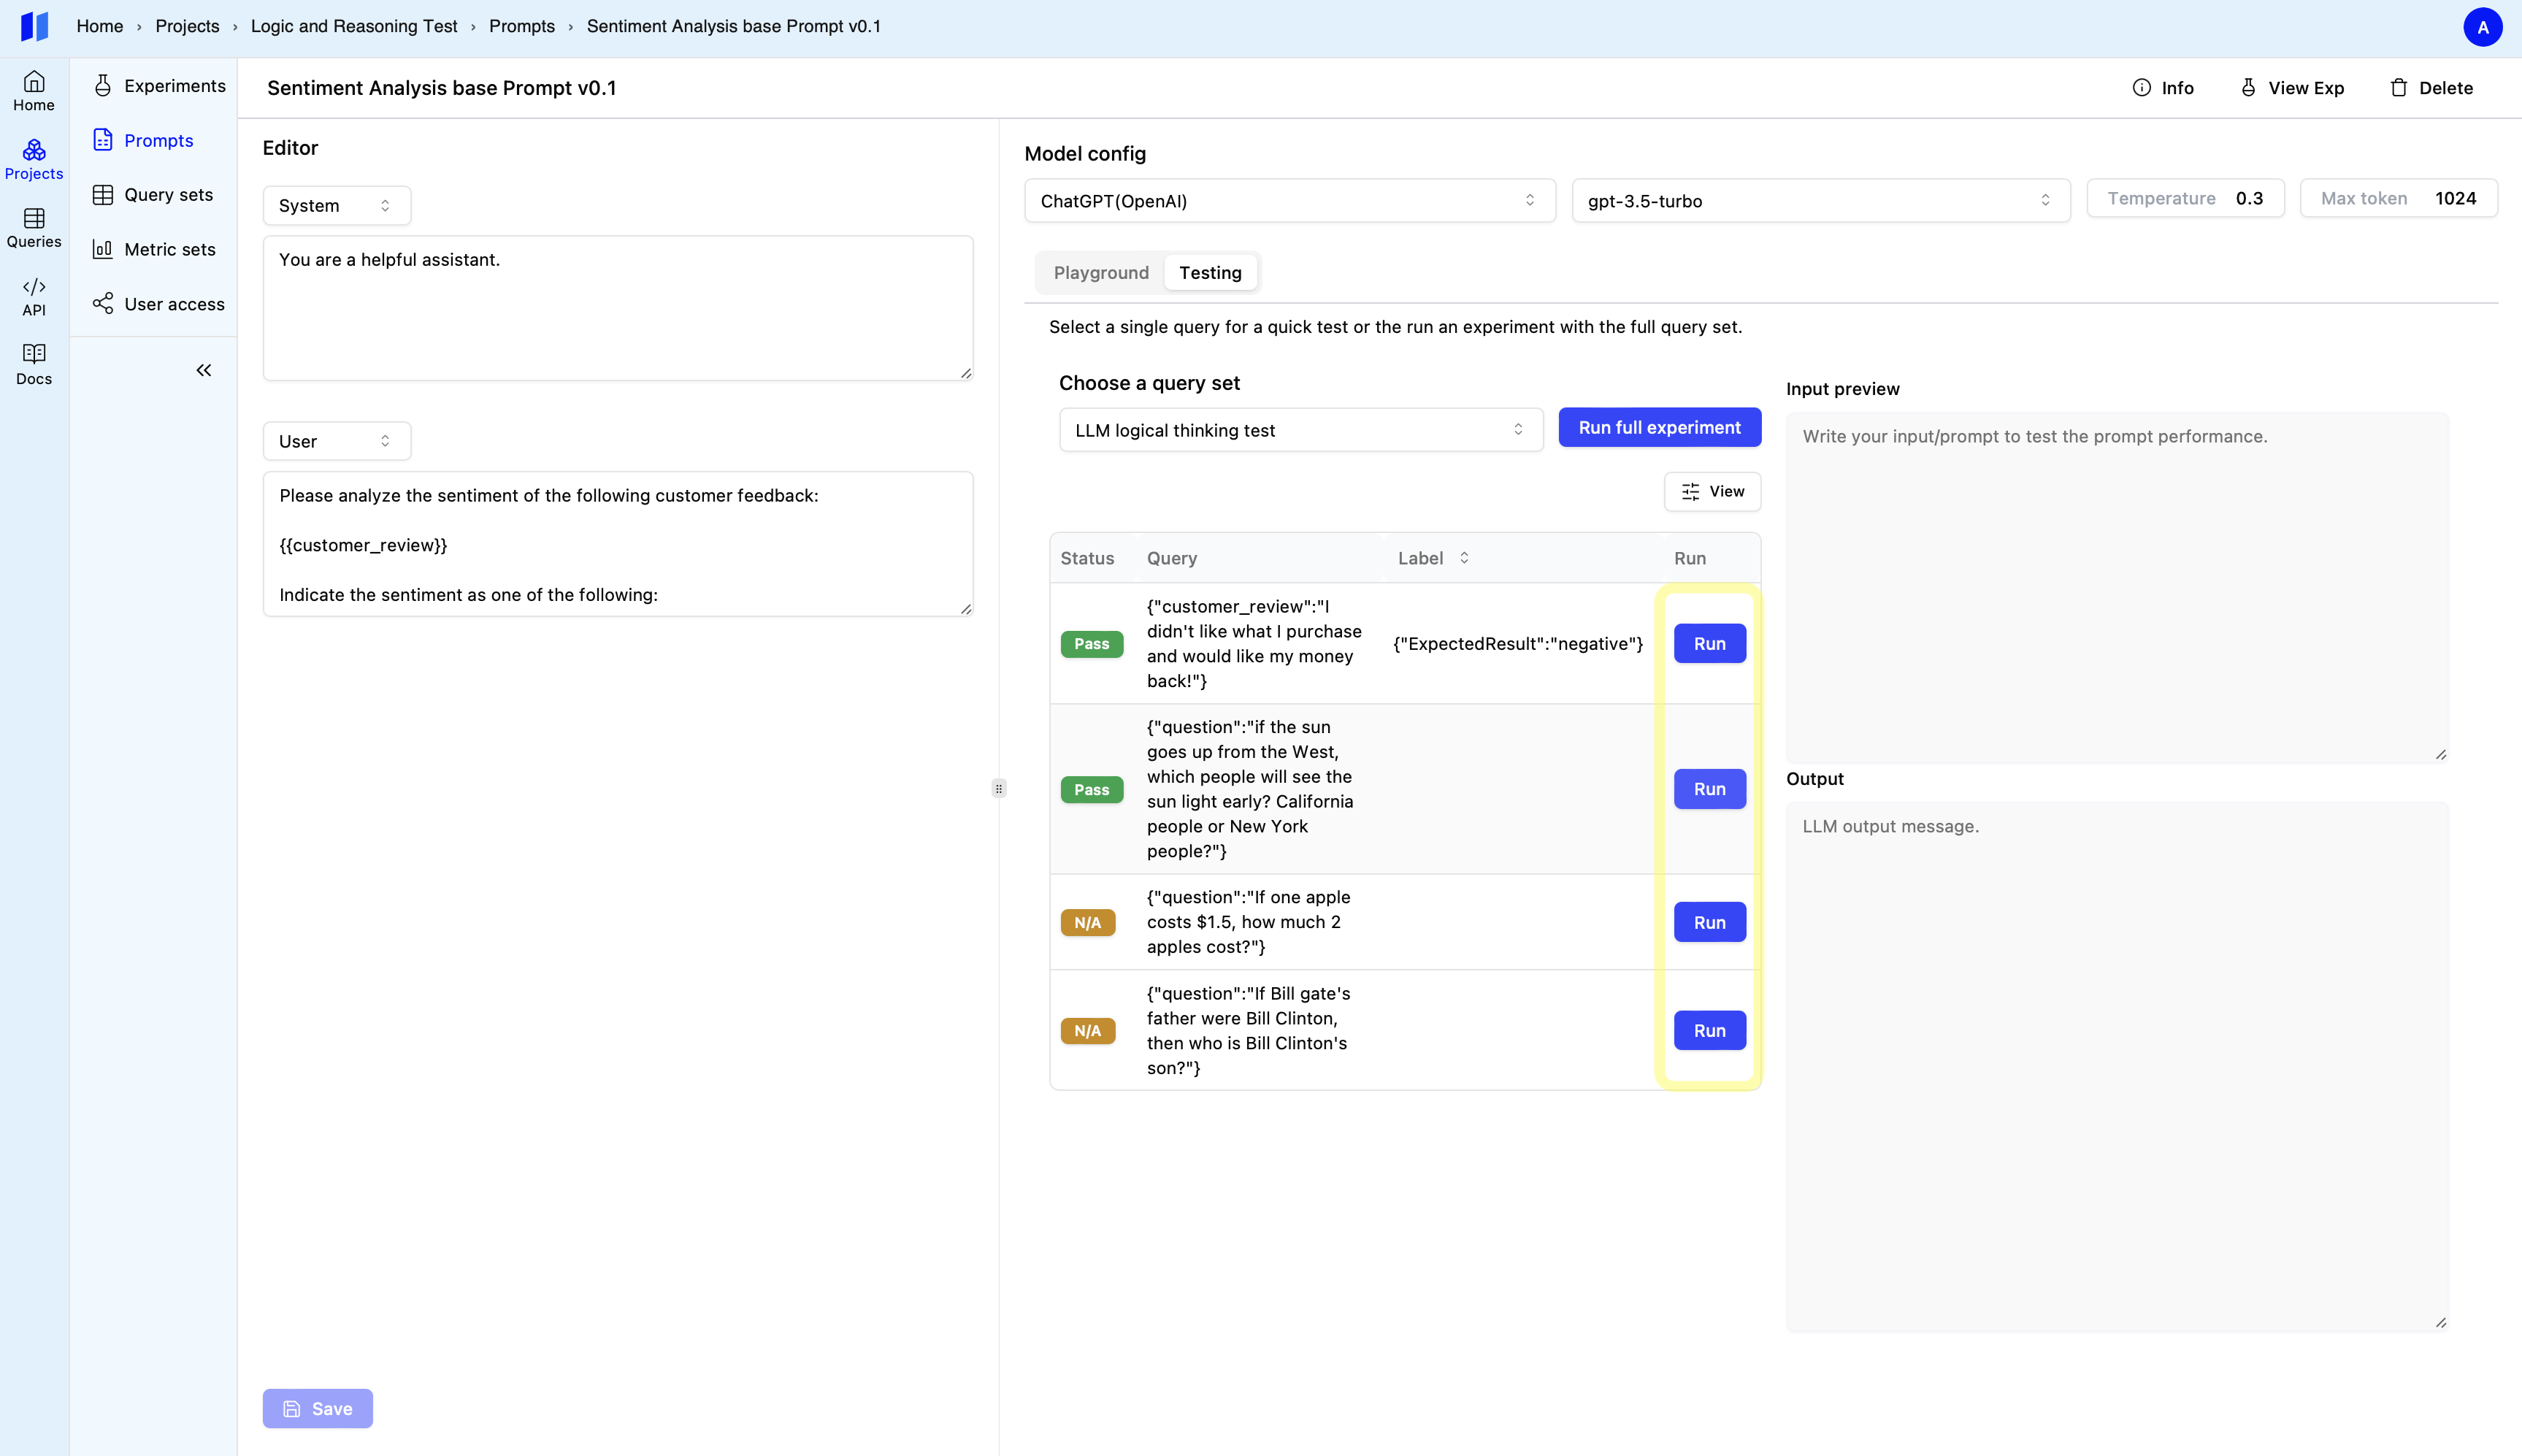Switch to the Playground tab

pos(1100,273)
